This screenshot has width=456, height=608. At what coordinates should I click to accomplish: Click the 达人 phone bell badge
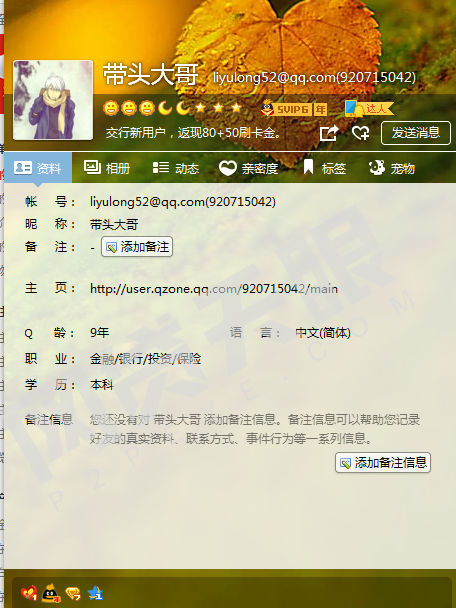pyautogui.click(x=368, y=109)
